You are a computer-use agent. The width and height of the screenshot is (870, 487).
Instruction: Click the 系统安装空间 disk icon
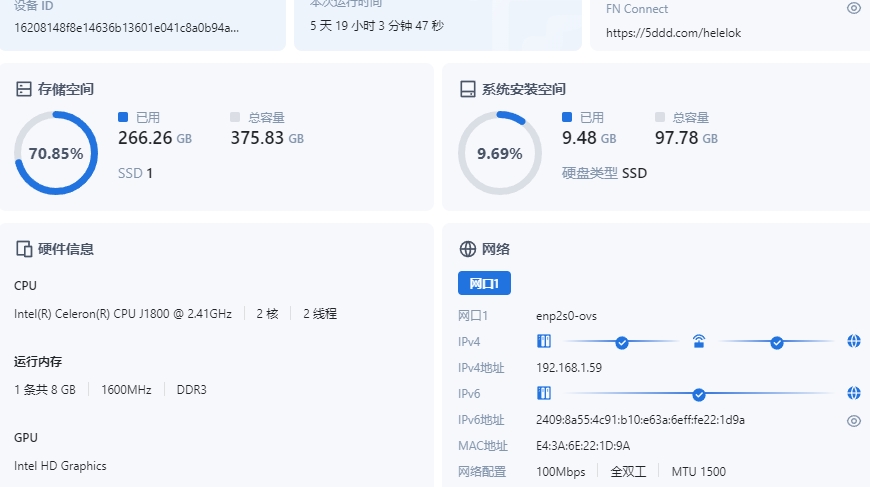tap(468, 89)
